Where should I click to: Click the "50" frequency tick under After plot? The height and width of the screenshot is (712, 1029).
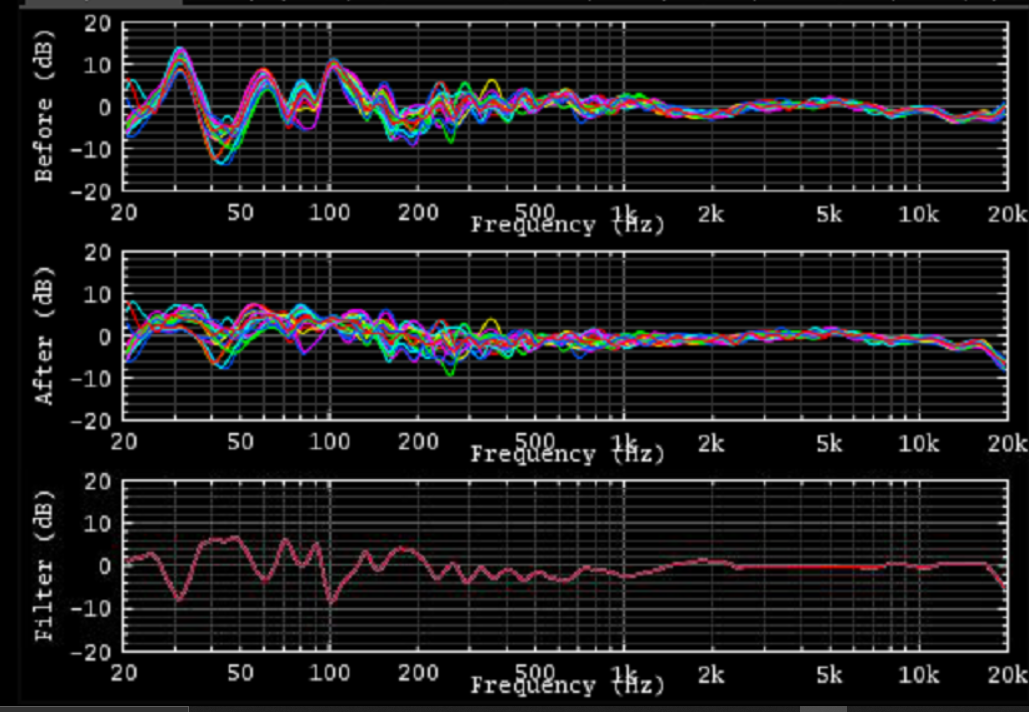pos(240,442)
